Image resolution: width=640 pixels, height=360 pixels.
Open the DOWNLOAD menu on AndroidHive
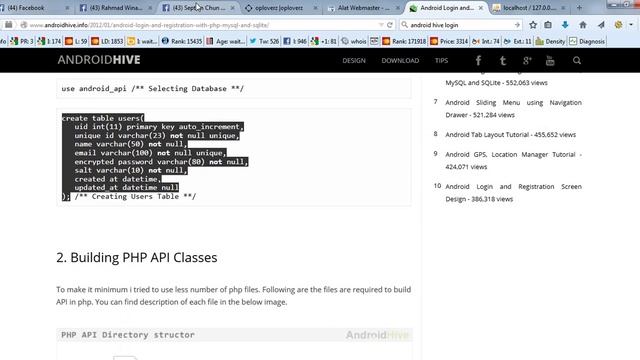(x=400, y=60)
